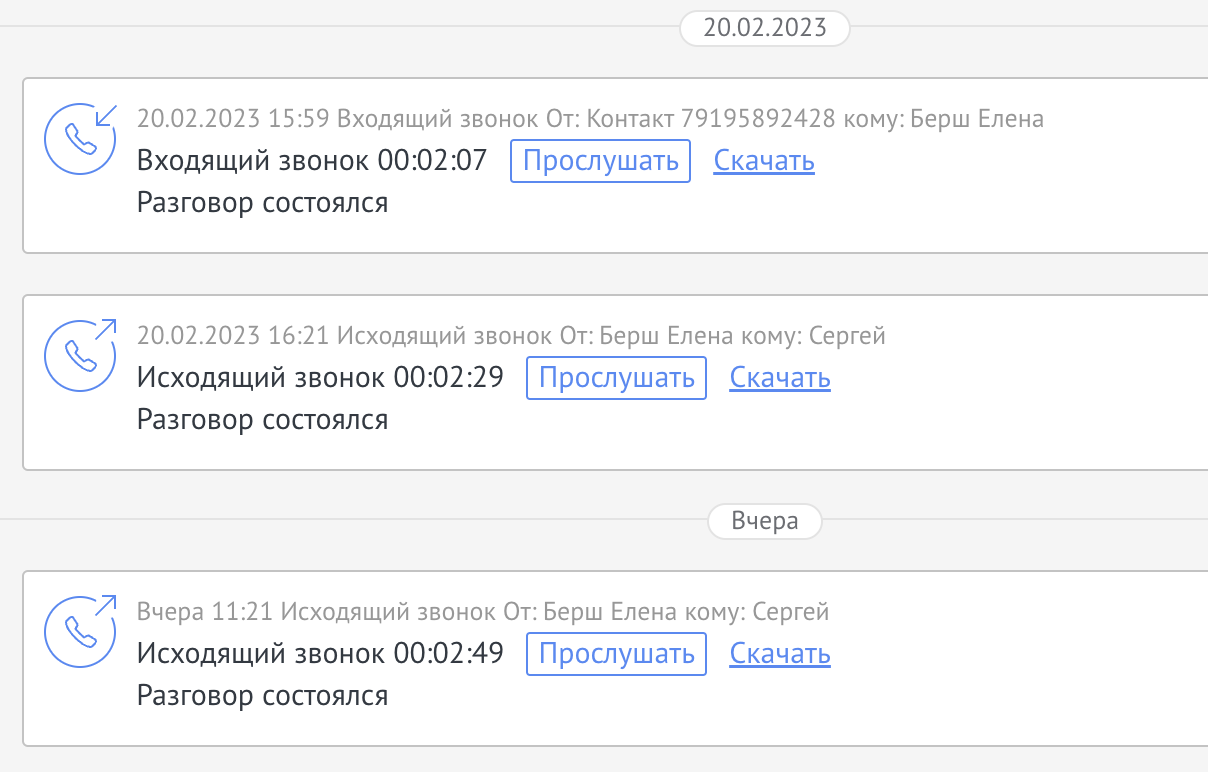Click the 20.02.2023 16:21 call header text
This screenshot has width=1208, height=772.
coord(511,336)
